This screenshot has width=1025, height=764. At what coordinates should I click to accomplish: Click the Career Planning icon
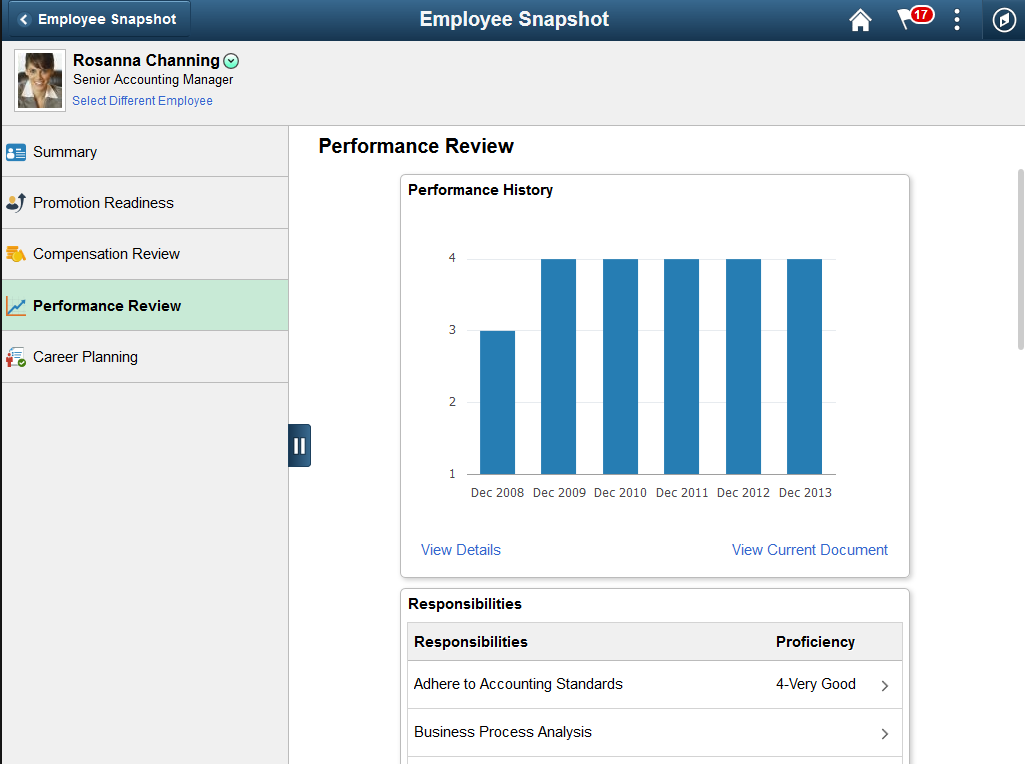(x=16, y=357)
